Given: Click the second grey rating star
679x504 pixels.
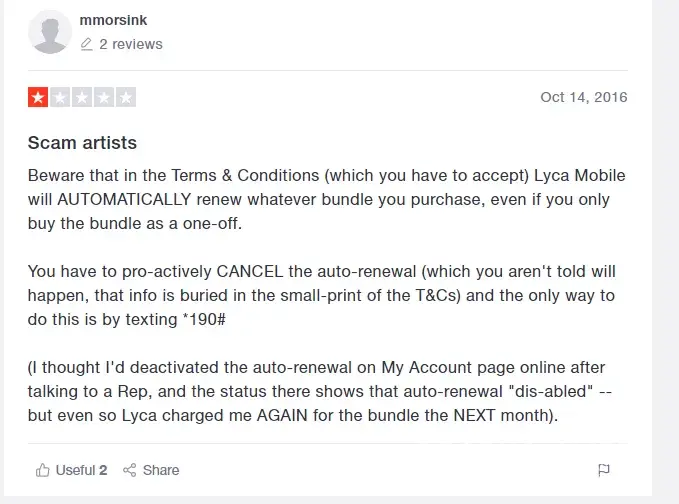Looking at the screenshot, I should pos(60,98).
